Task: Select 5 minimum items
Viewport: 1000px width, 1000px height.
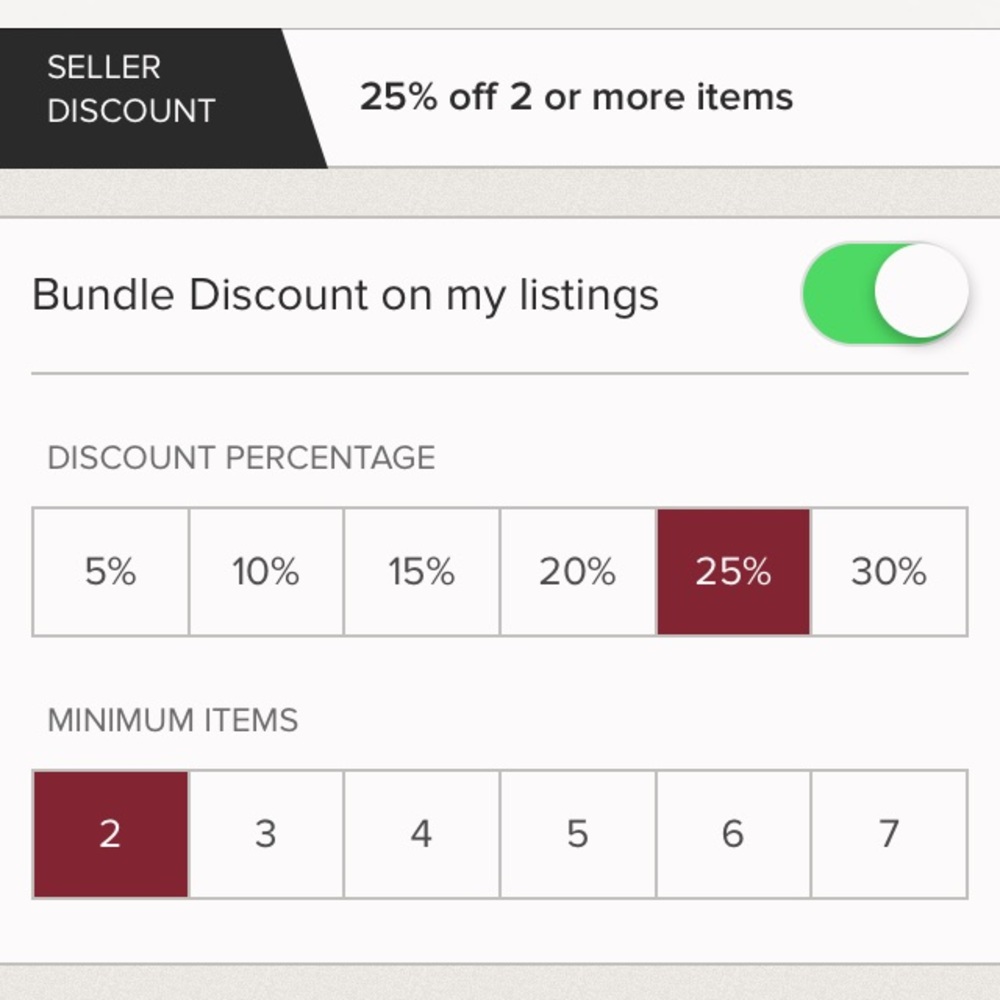Action: pos(578,834)
